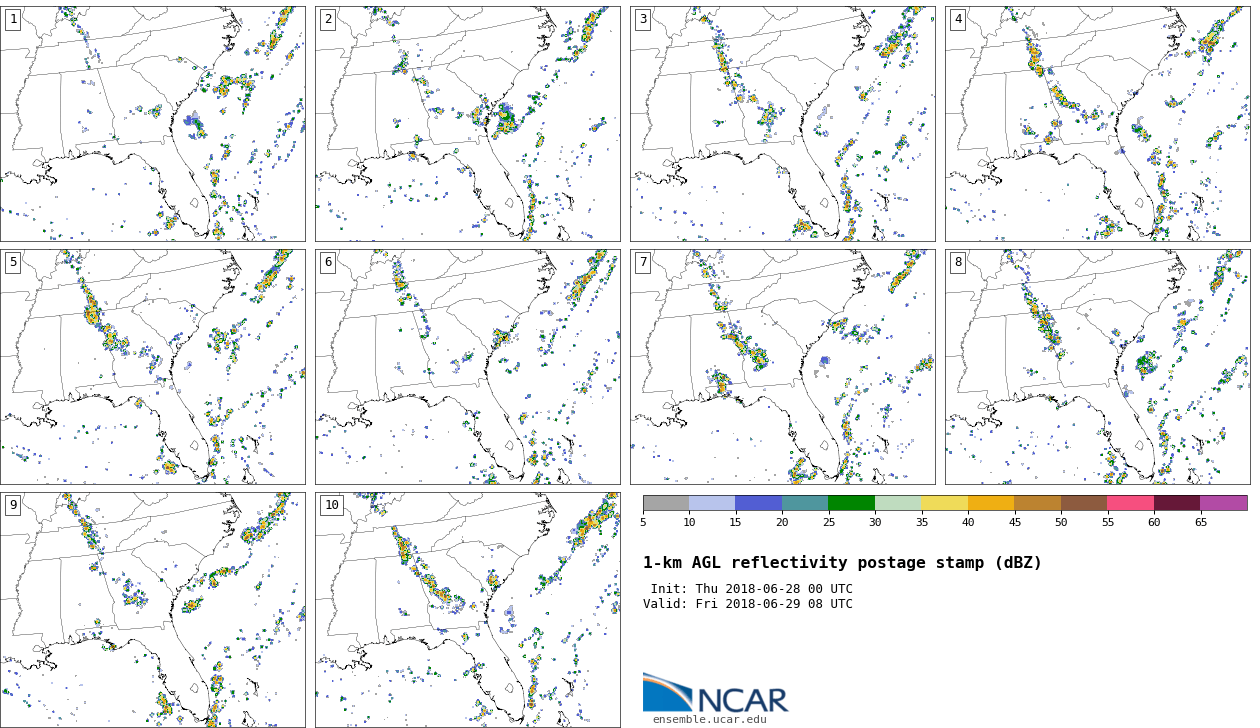The image size is (1260, 728).
Task: Click the 'Init: Thu 2018-06-28 00 UTC' text
Action: click(752, 589)
